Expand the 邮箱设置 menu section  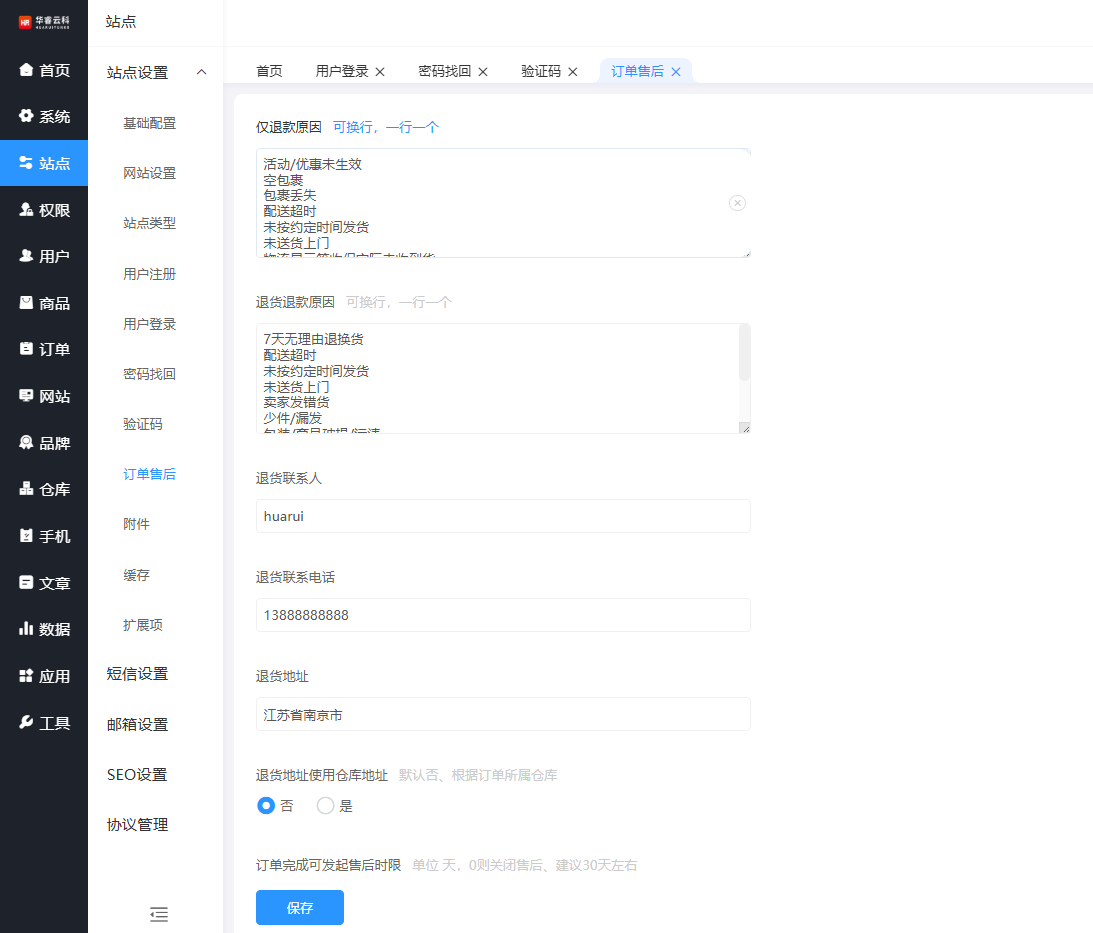(x=138, y=724)
